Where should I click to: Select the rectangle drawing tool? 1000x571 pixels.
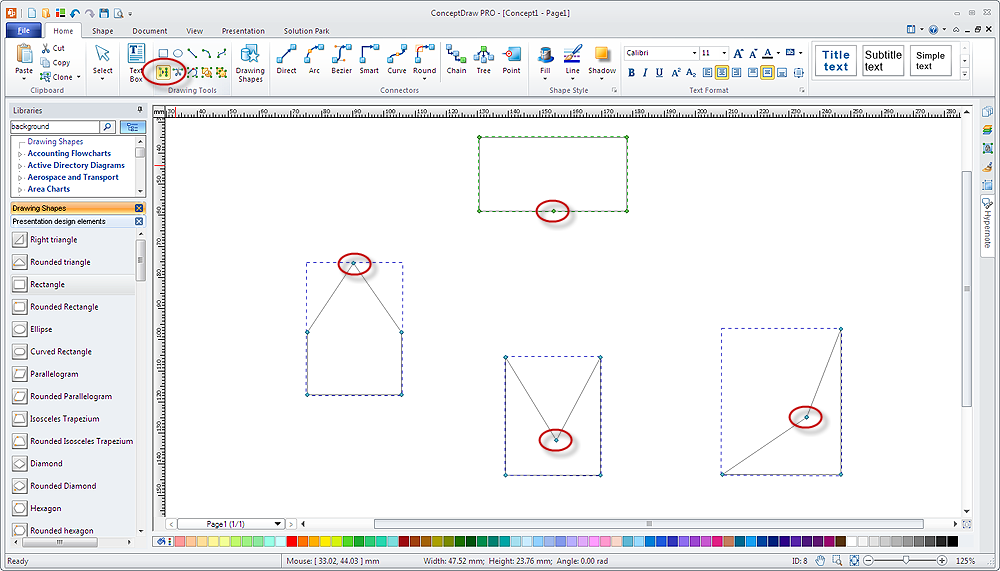tap(163, 54)
